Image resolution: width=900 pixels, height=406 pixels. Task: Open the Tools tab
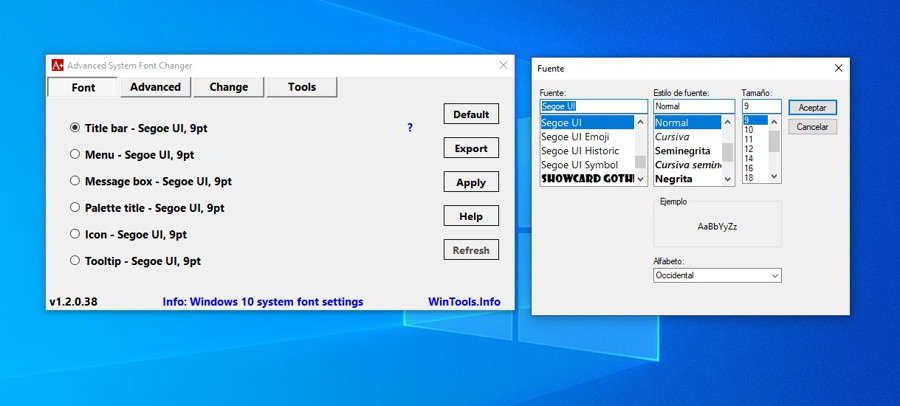(x=302, y=87)
